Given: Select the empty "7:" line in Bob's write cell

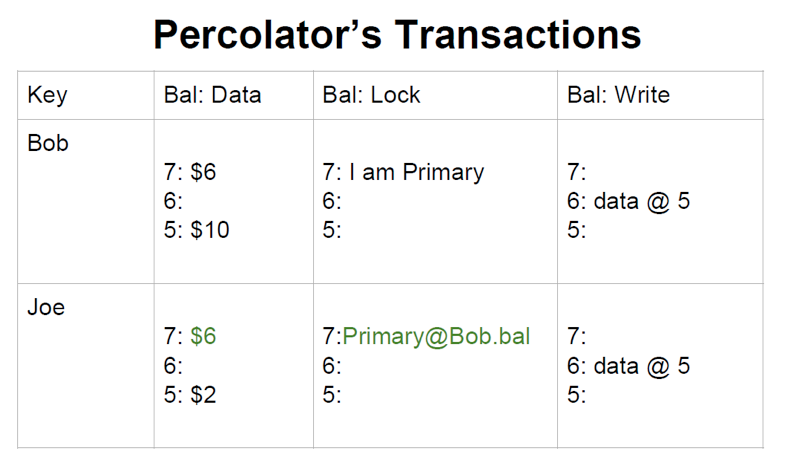Looking at the screenshot, I should point(576,172).
